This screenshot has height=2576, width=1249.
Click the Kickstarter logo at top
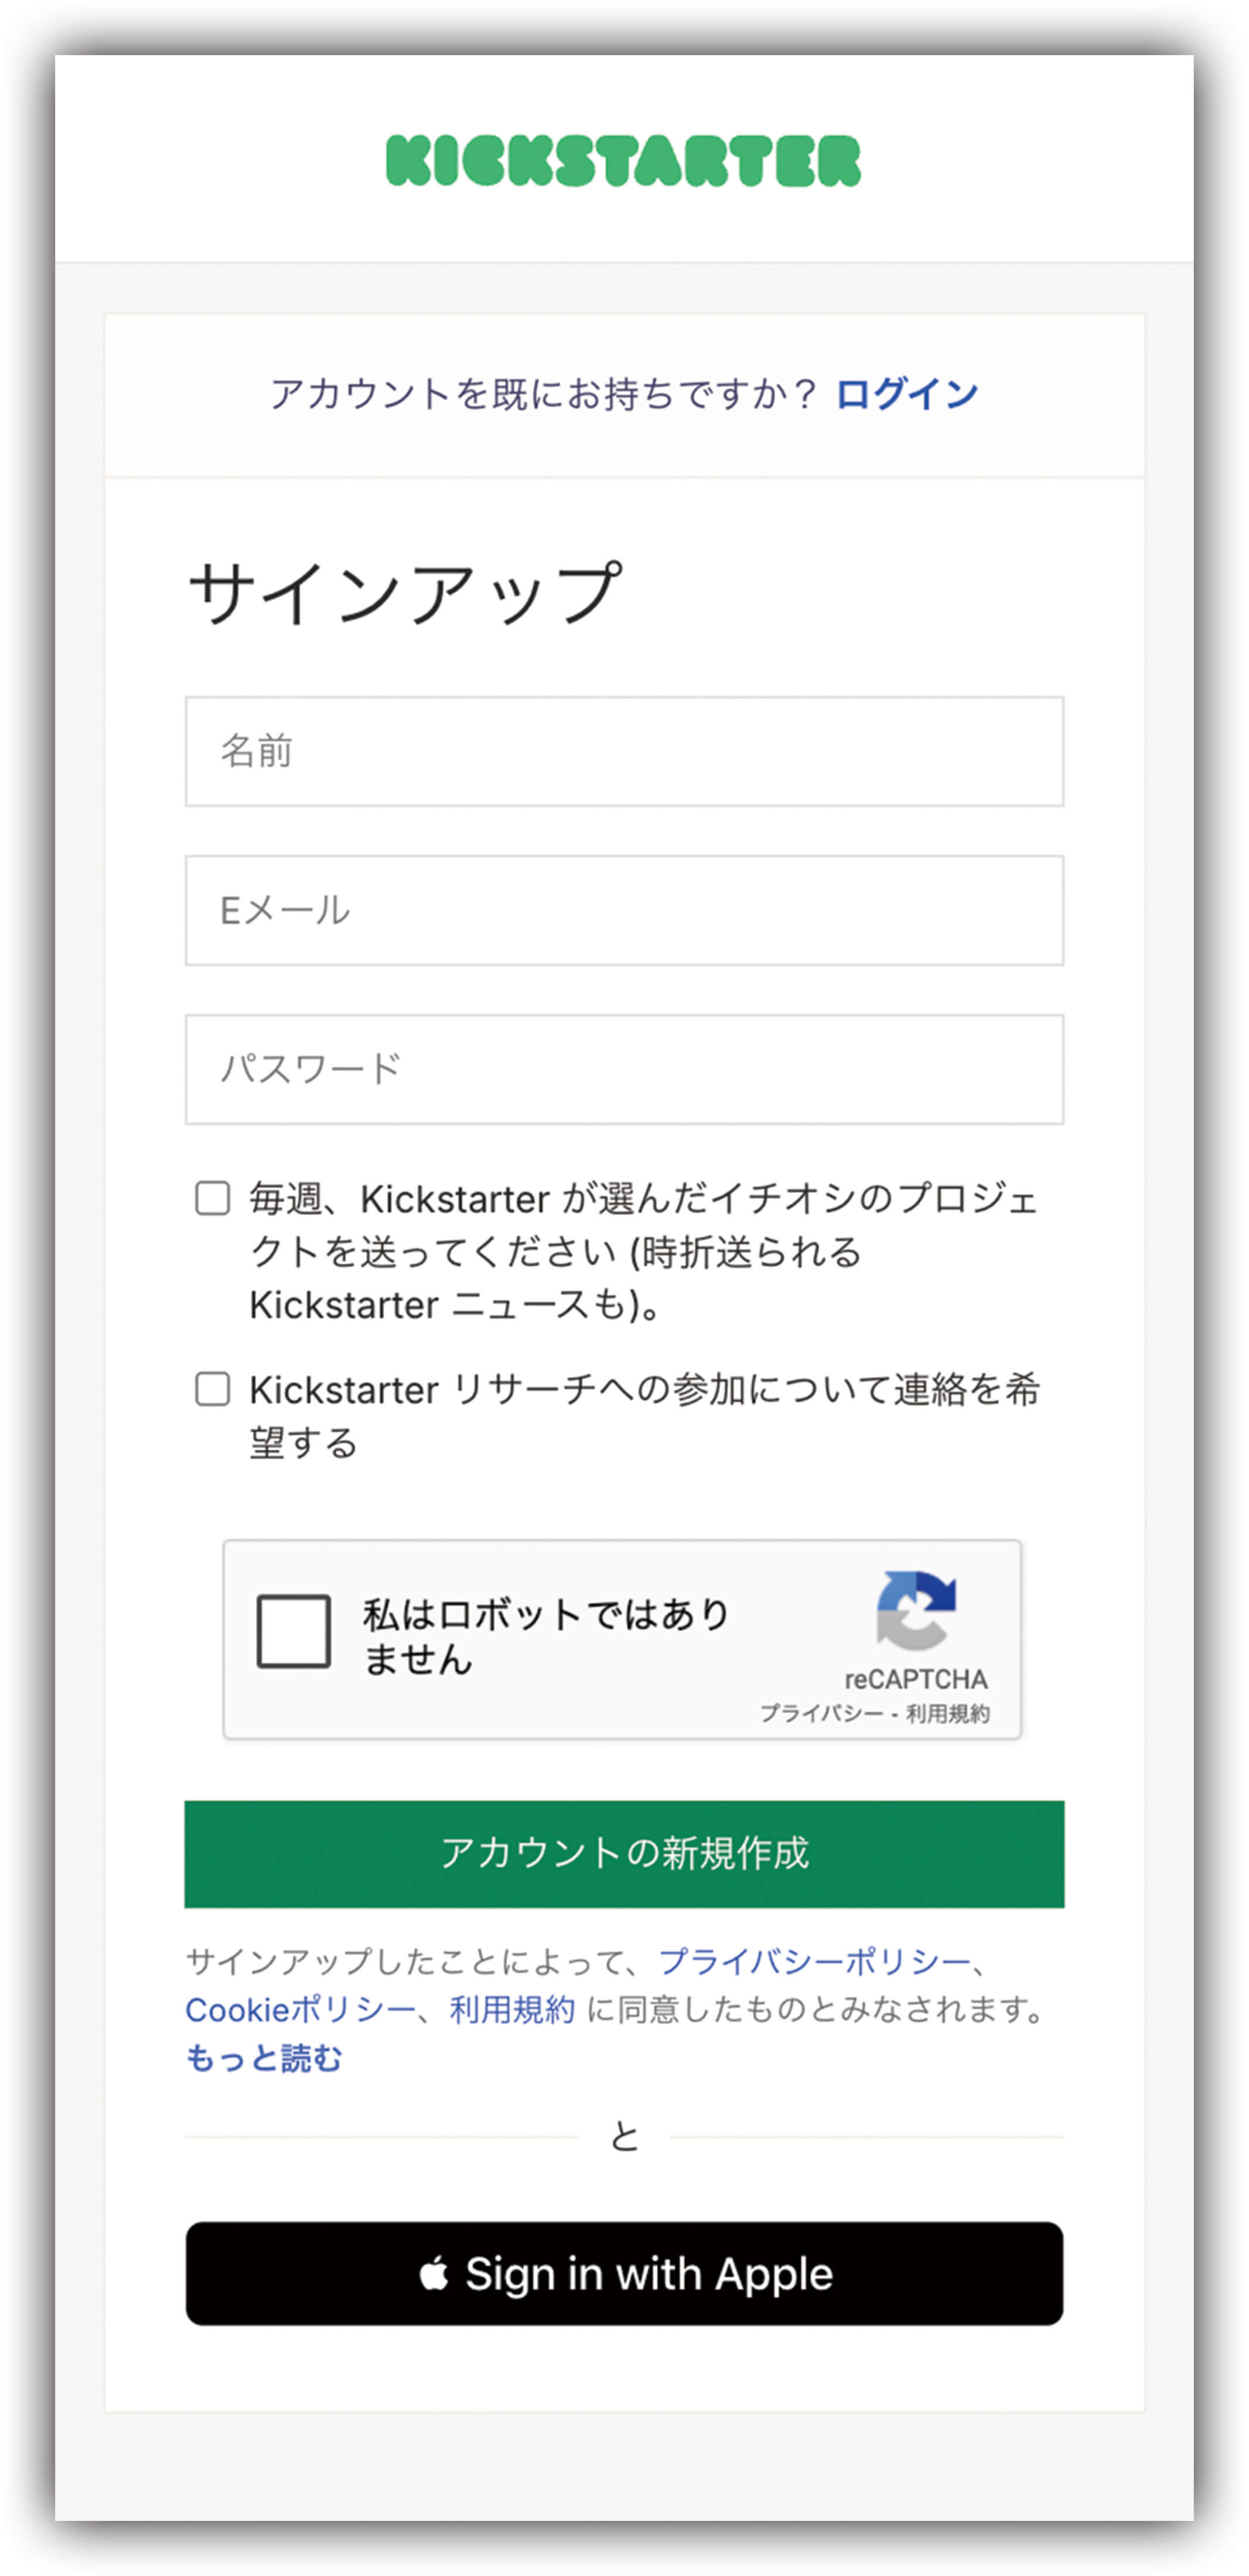[623, 161]
